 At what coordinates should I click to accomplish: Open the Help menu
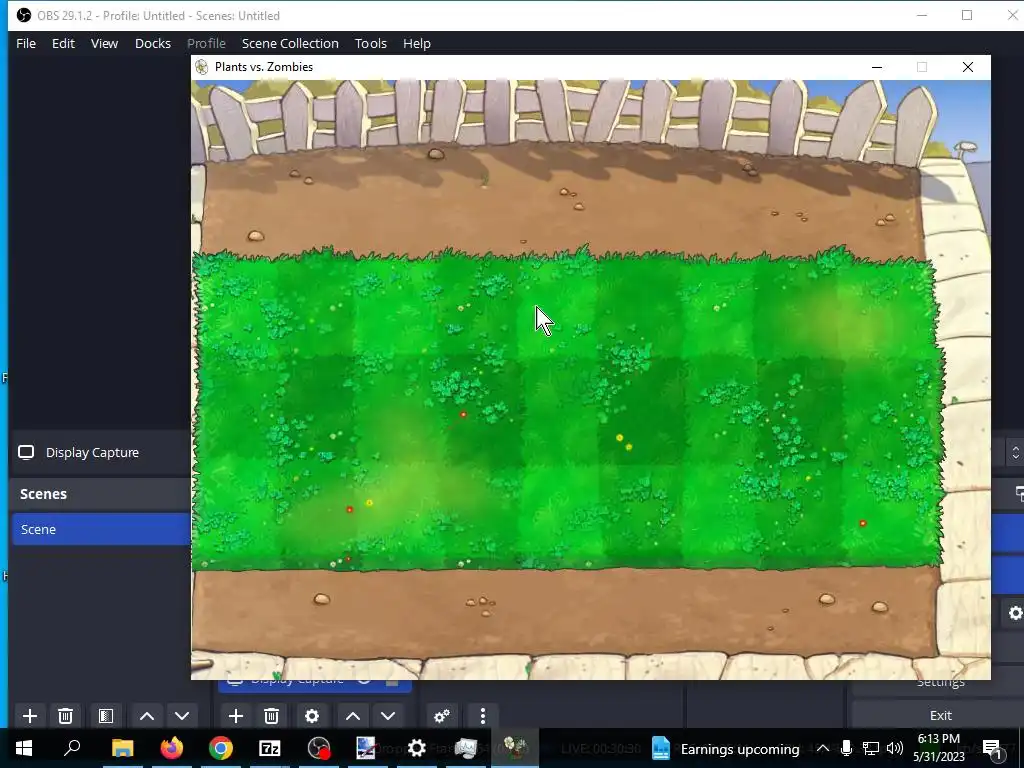417,43
